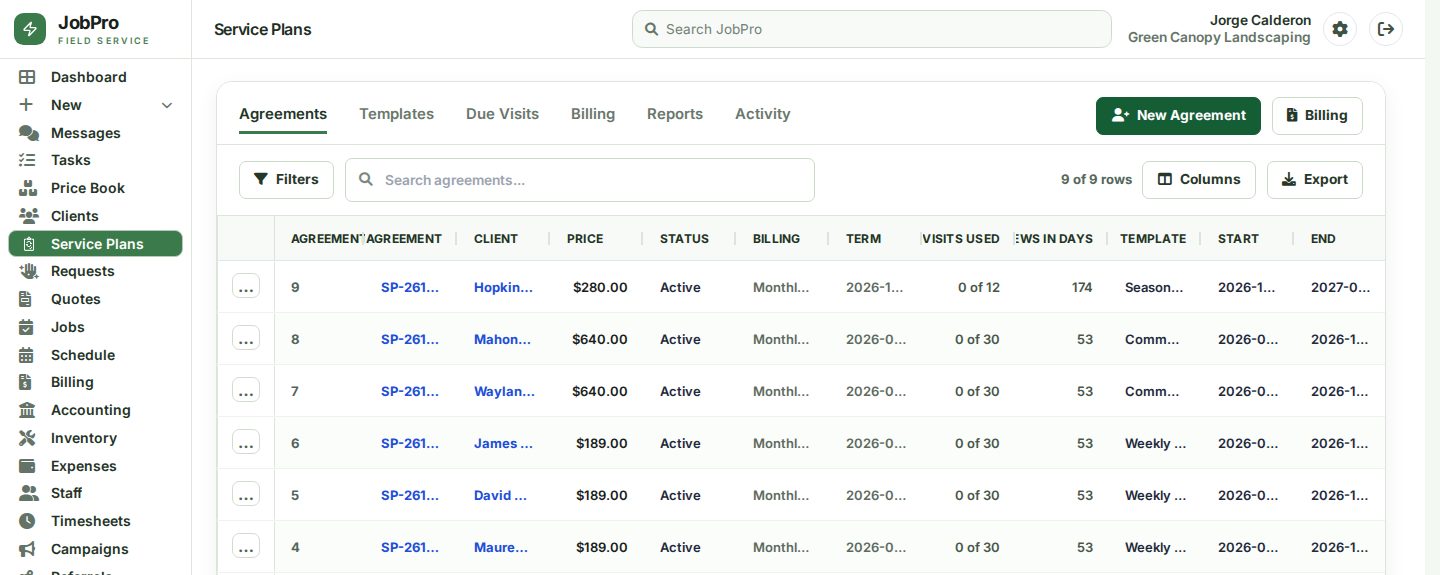This screenshot has height=575, width=1440.
Task: Open SP-261... agreement link in row 9
Action: [x=410, y=287]
